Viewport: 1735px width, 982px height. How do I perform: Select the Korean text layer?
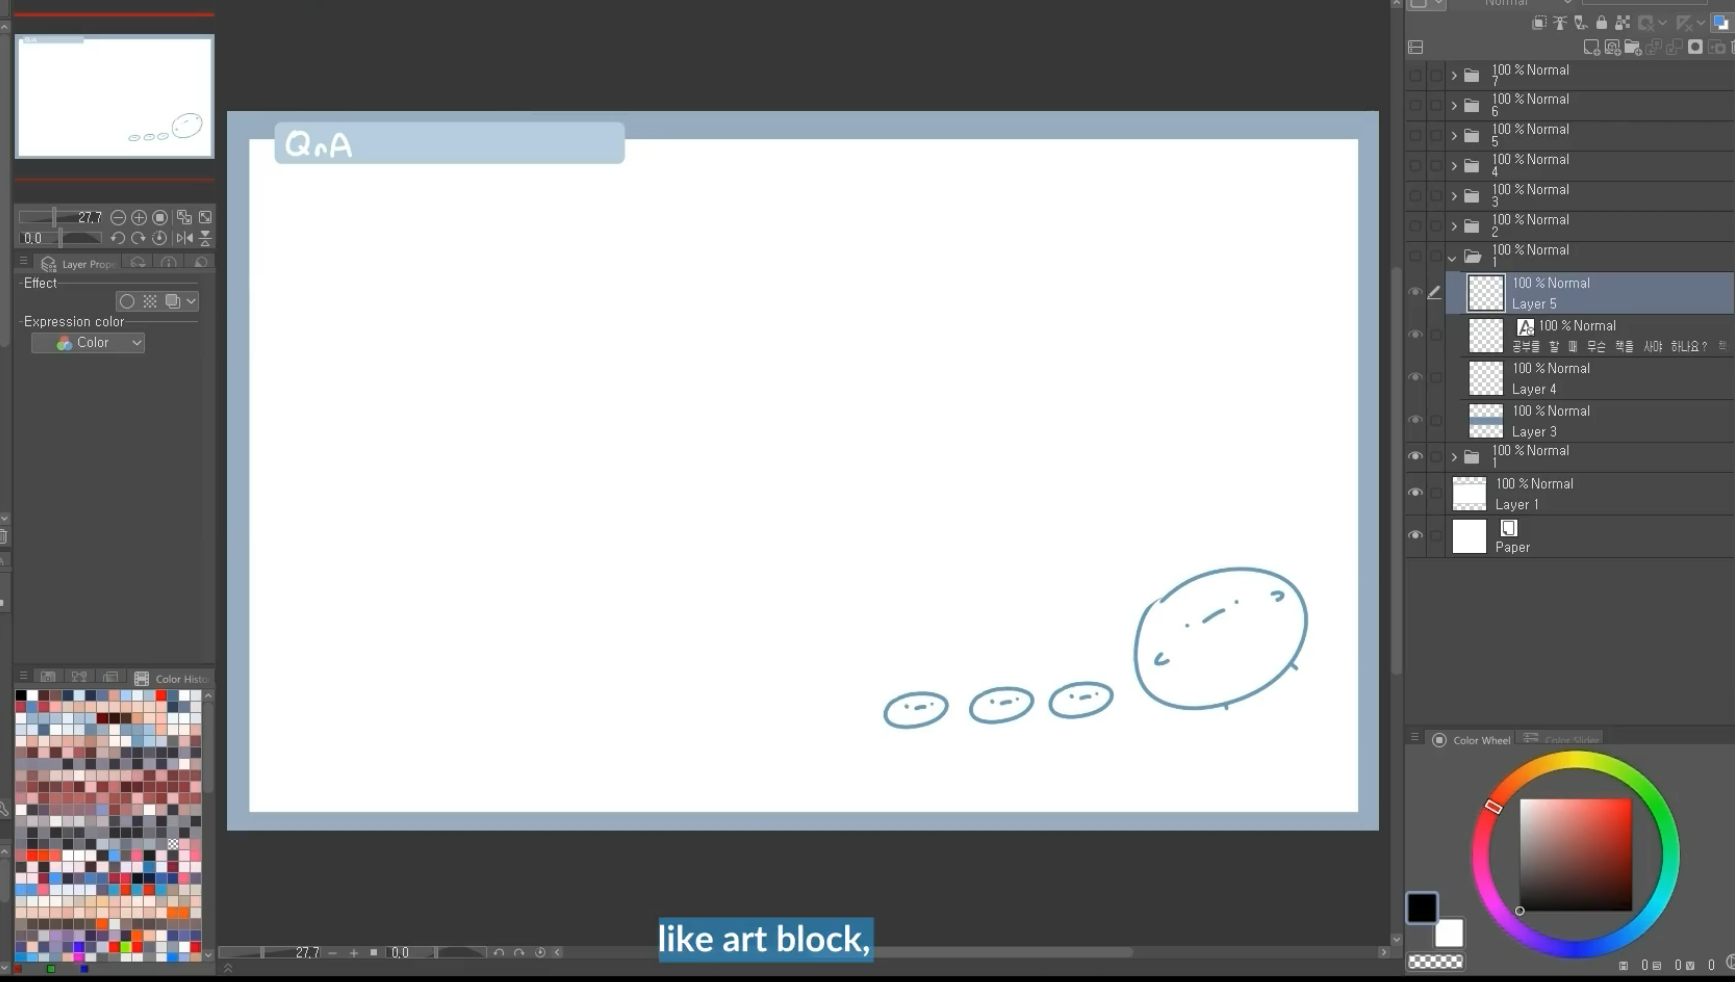tap(1600, 336)
